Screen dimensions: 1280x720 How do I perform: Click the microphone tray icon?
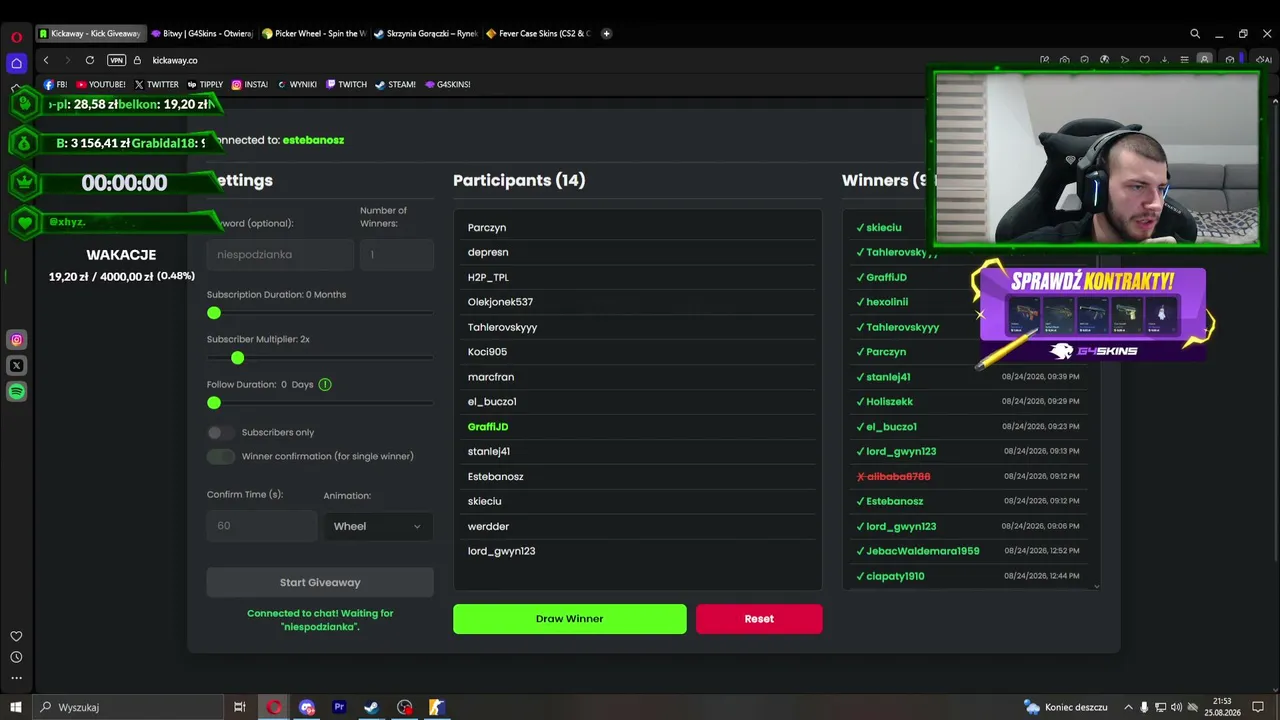coord(1145,707)
